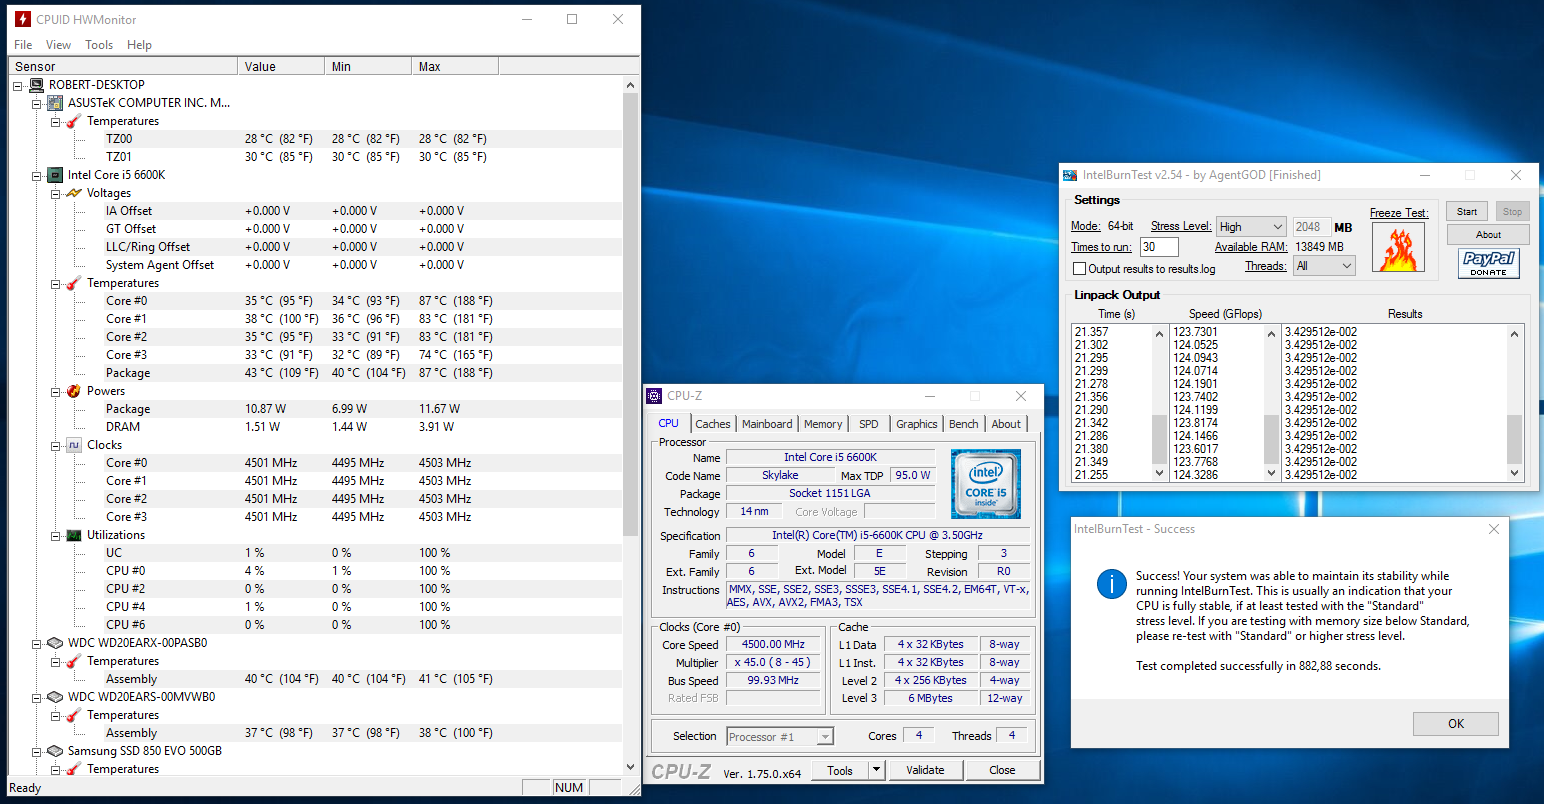1544x804 pixels.
Task: Open the View menu in HWMonitor
Action: 58,45
